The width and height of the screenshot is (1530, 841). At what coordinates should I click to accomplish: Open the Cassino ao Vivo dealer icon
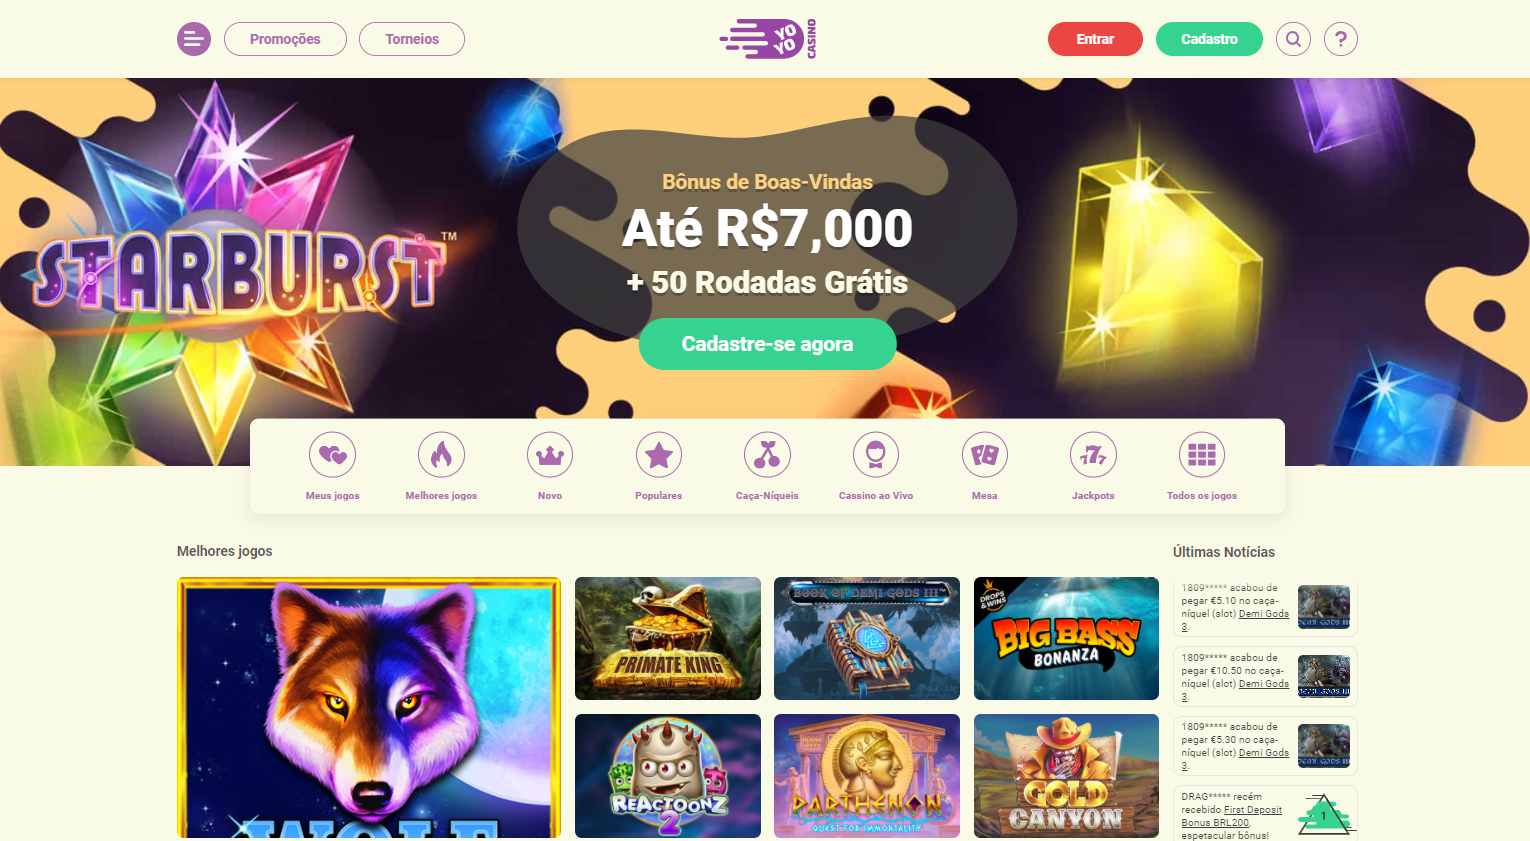coord(876,455)
